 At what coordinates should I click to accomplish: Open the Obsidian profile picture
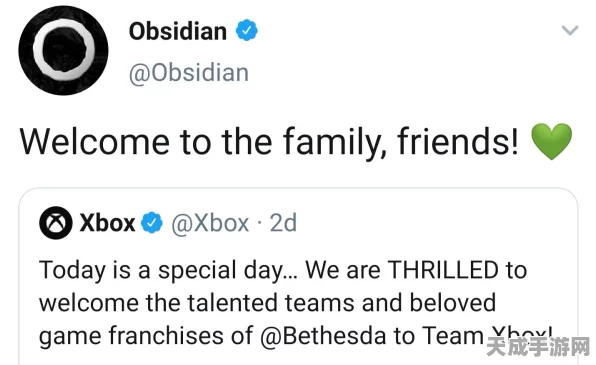[63, 51]
